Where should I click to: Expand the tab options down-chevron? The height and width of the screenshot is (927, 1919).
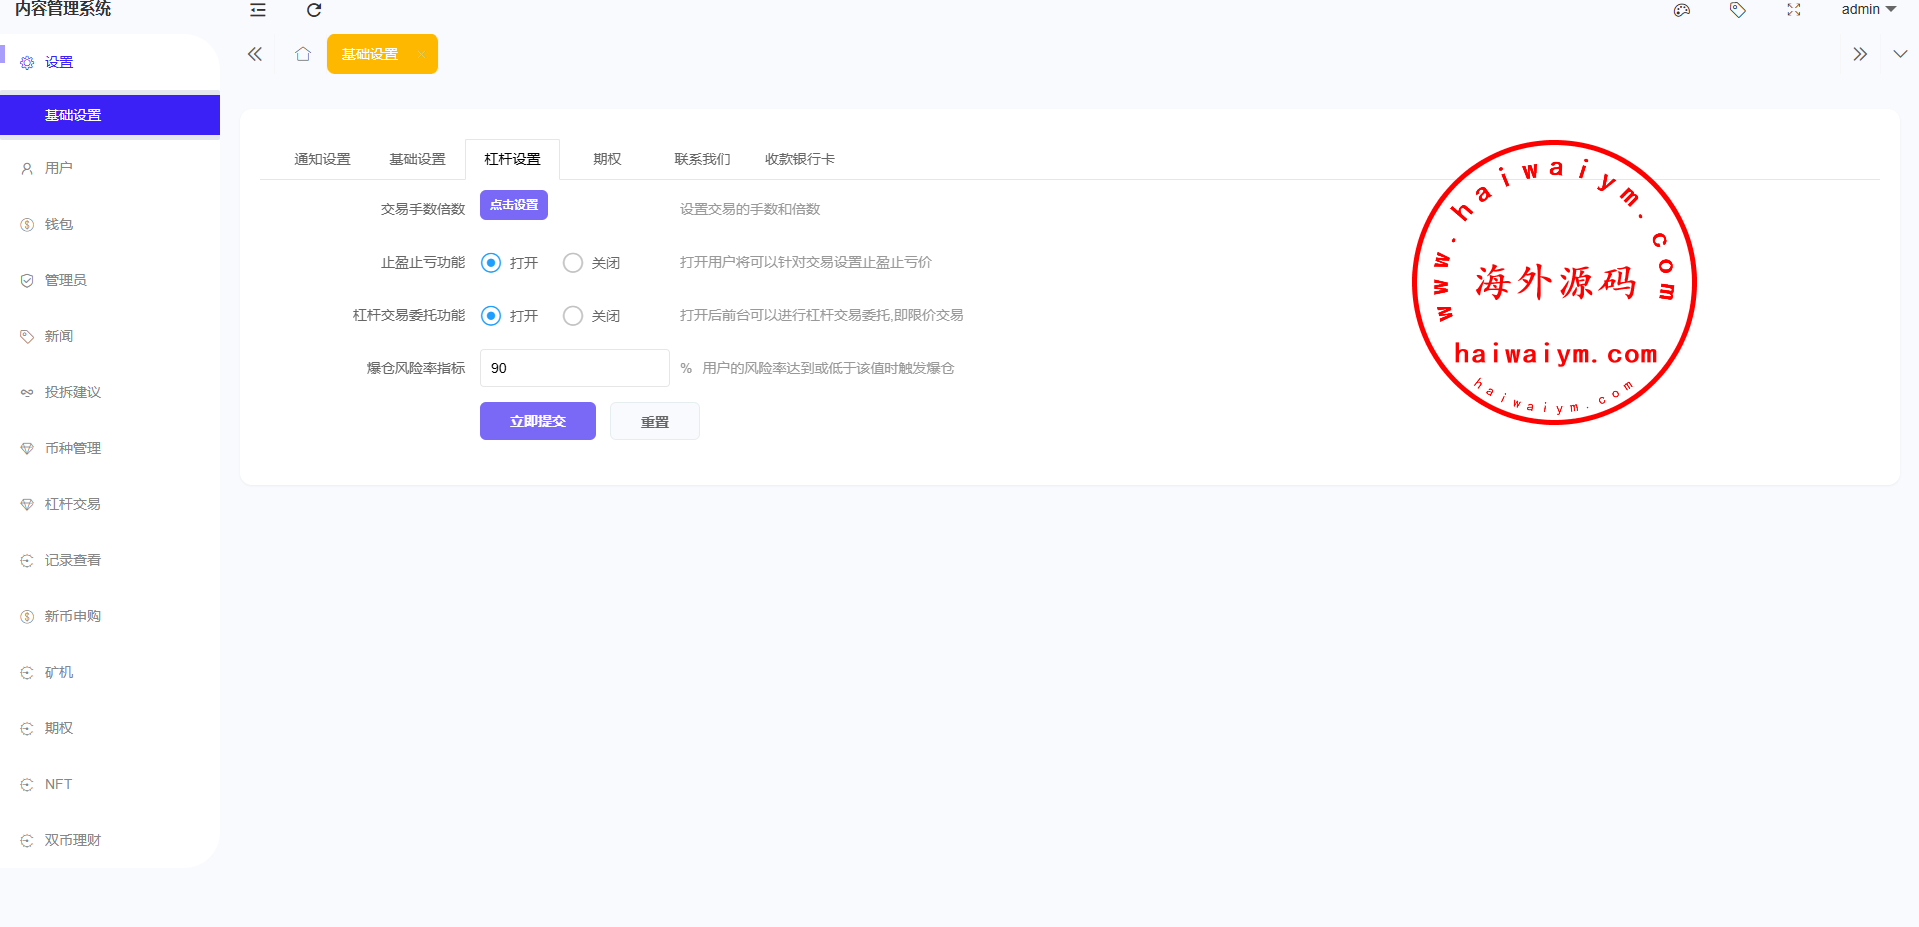pyautogui.click(x=1900, y=54)
